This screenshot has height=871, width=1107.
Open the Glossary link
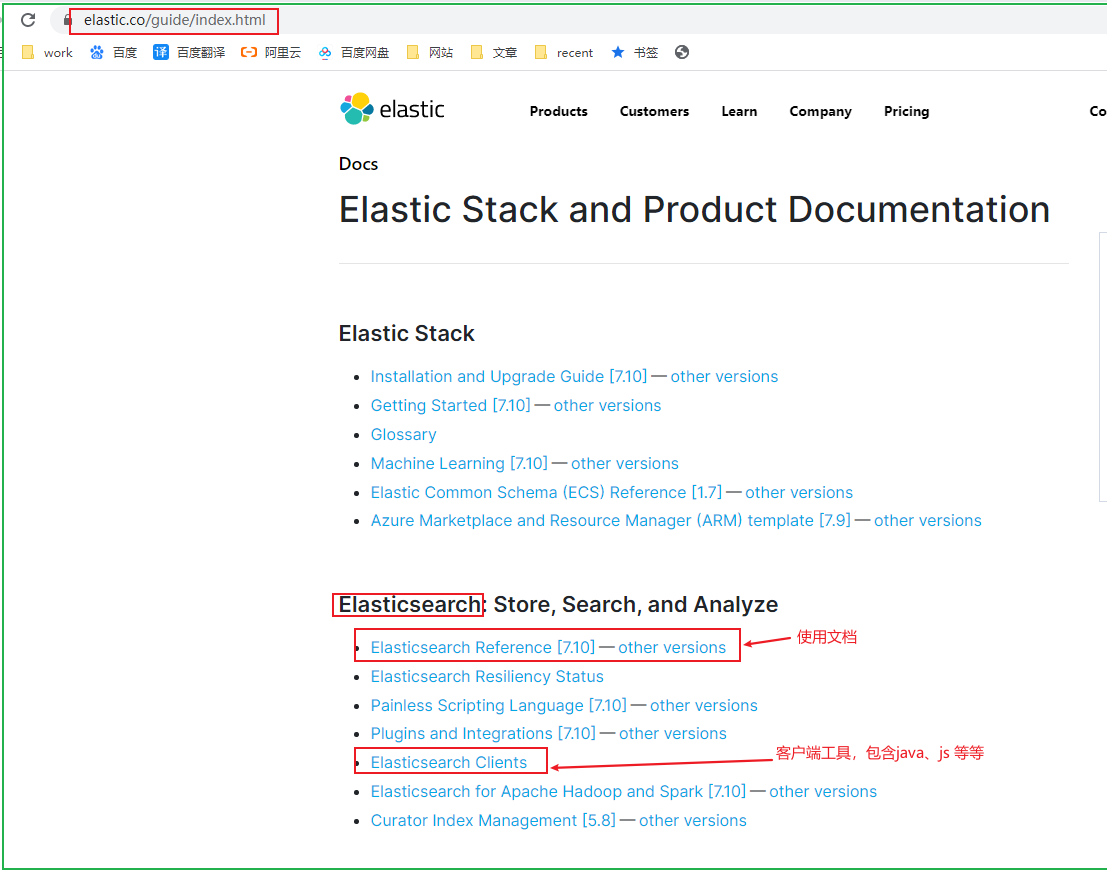click(x=403, y=434)
